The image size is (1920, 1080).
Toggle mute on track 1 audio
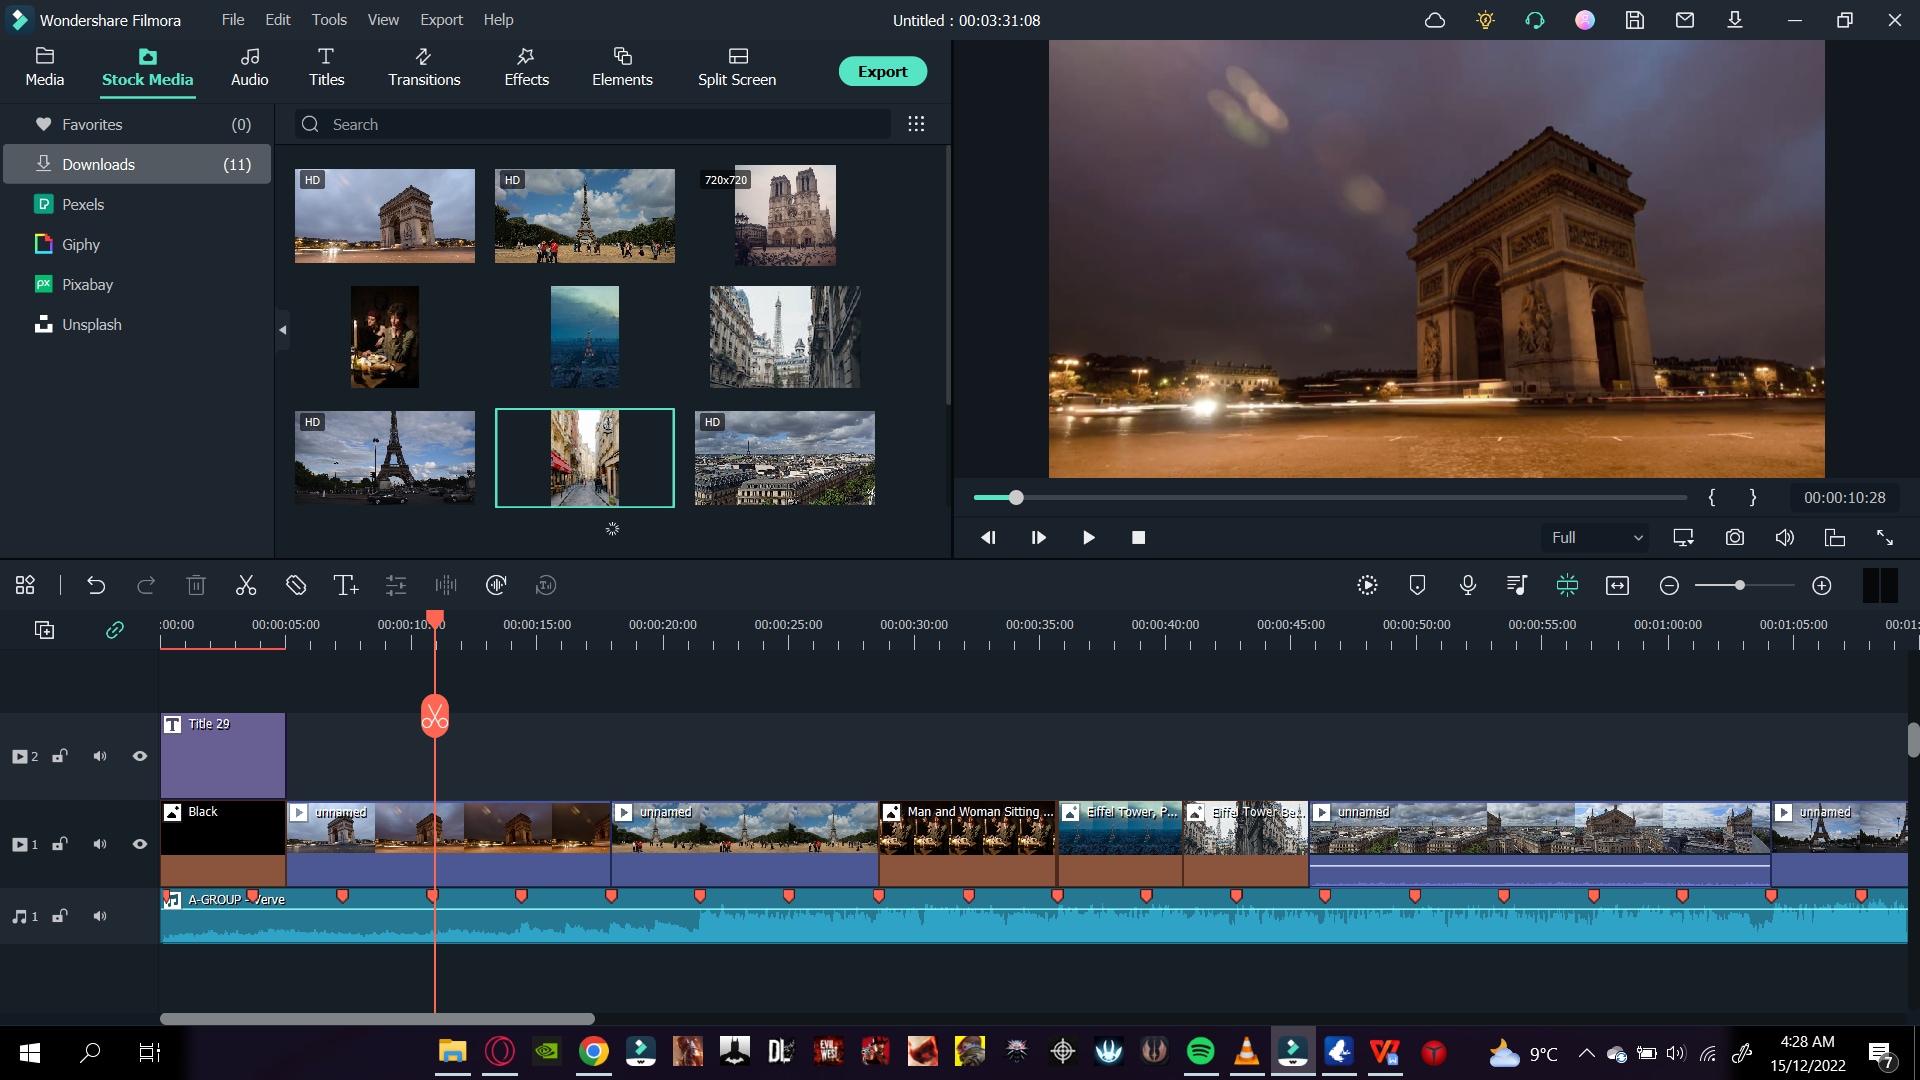(100, 915)
